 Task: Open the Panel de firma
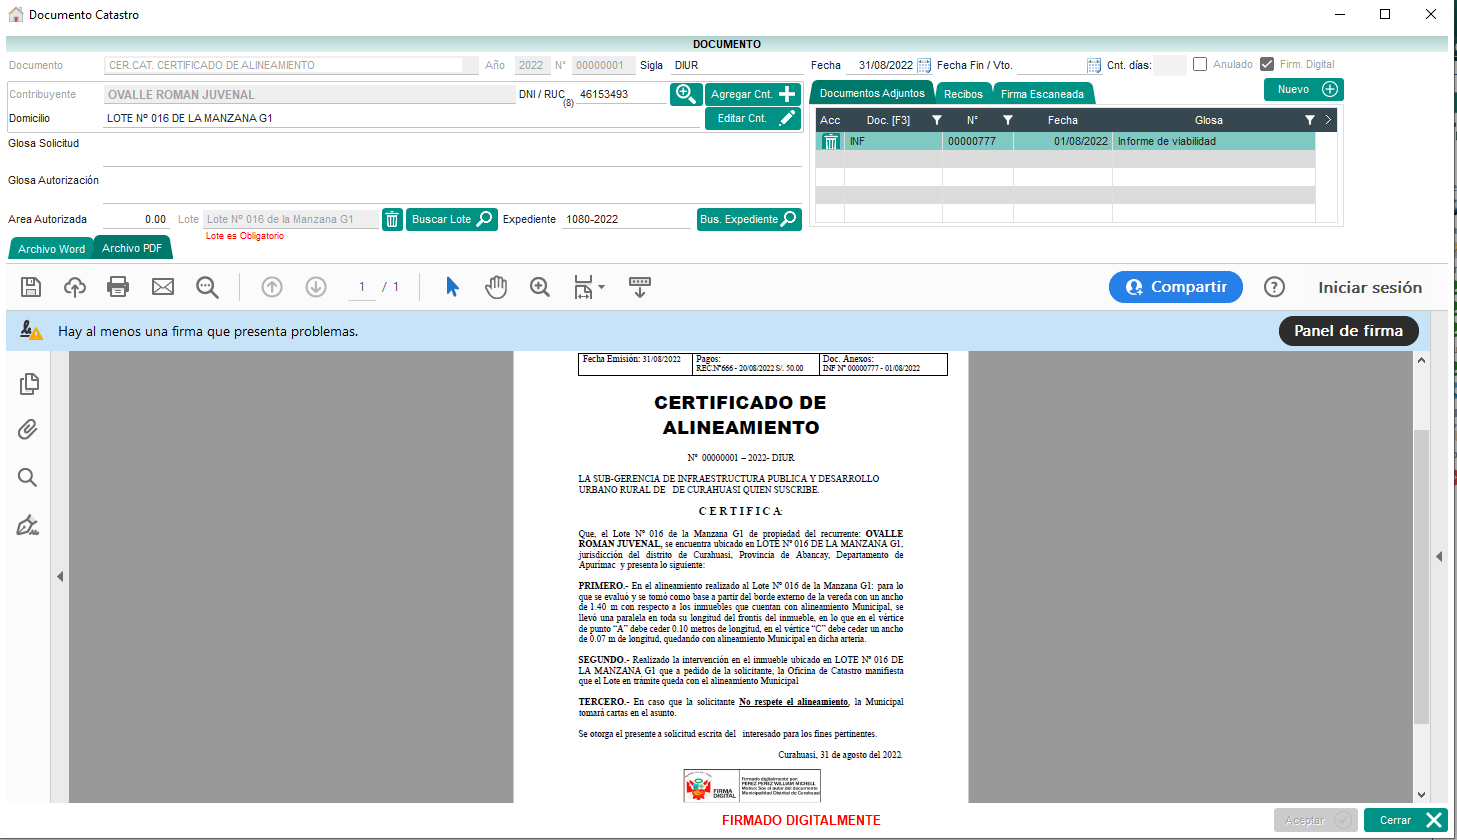click(x=1348, y=331)
